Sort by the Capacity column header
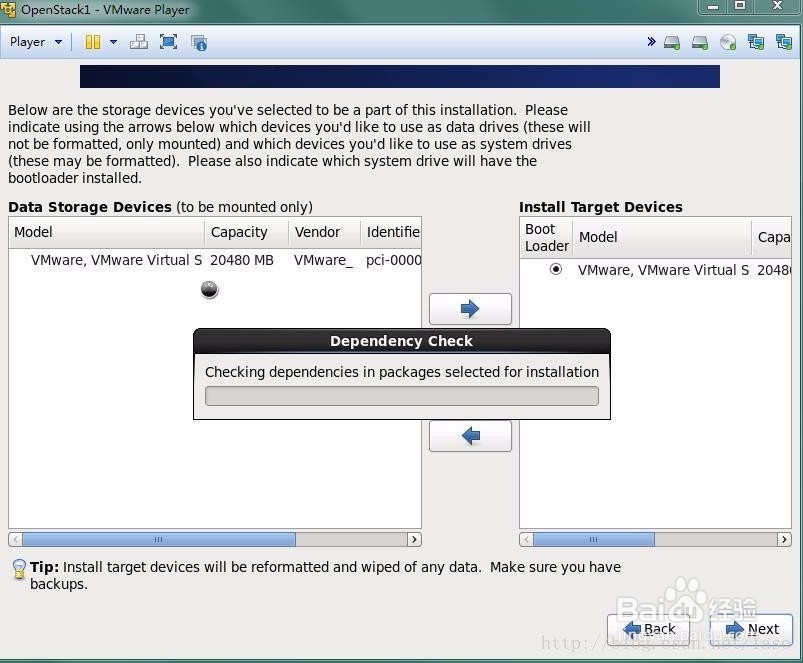Screen dimensions: 803x663 240,232
